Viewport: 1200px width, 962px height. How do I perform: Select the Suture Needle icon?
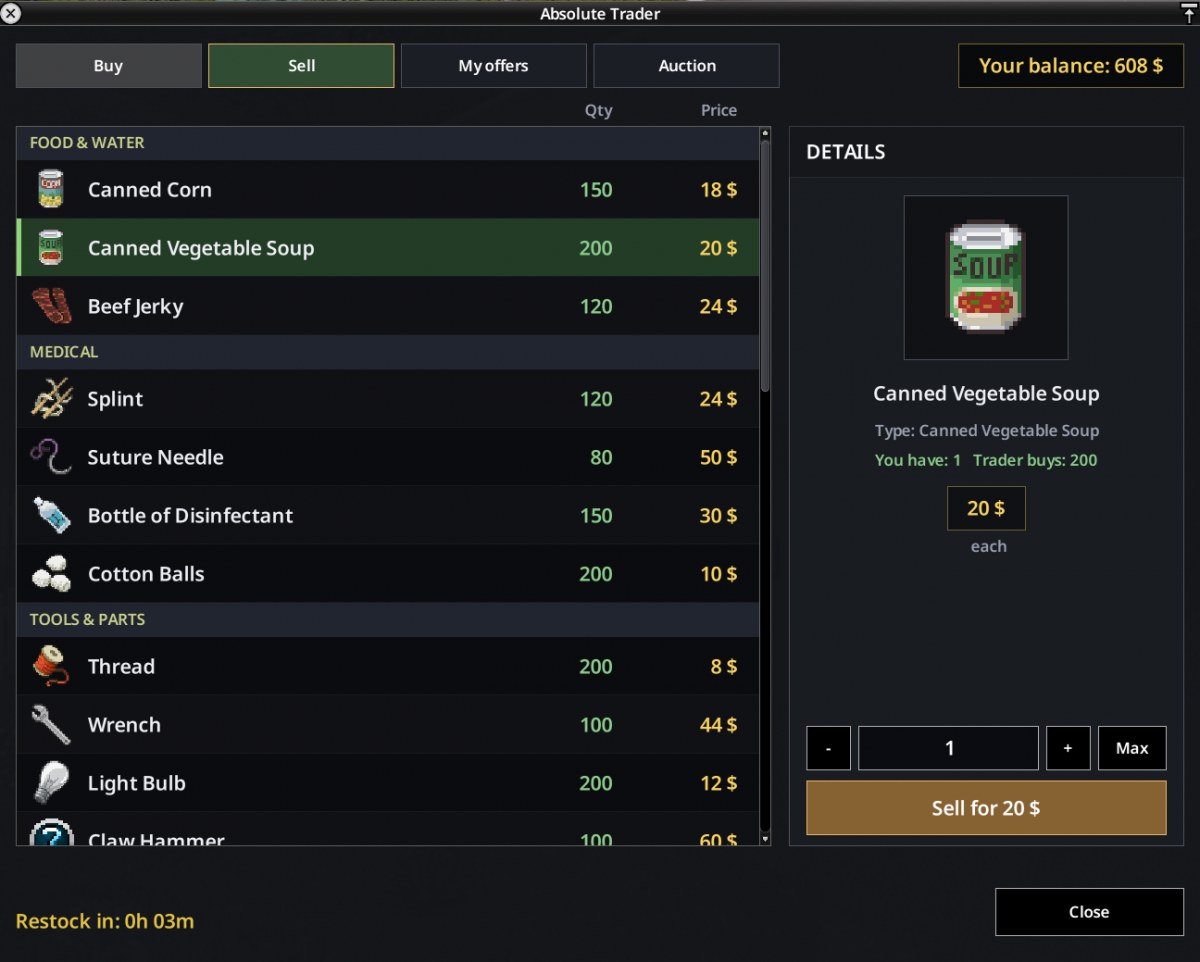(x=50, y=457)
